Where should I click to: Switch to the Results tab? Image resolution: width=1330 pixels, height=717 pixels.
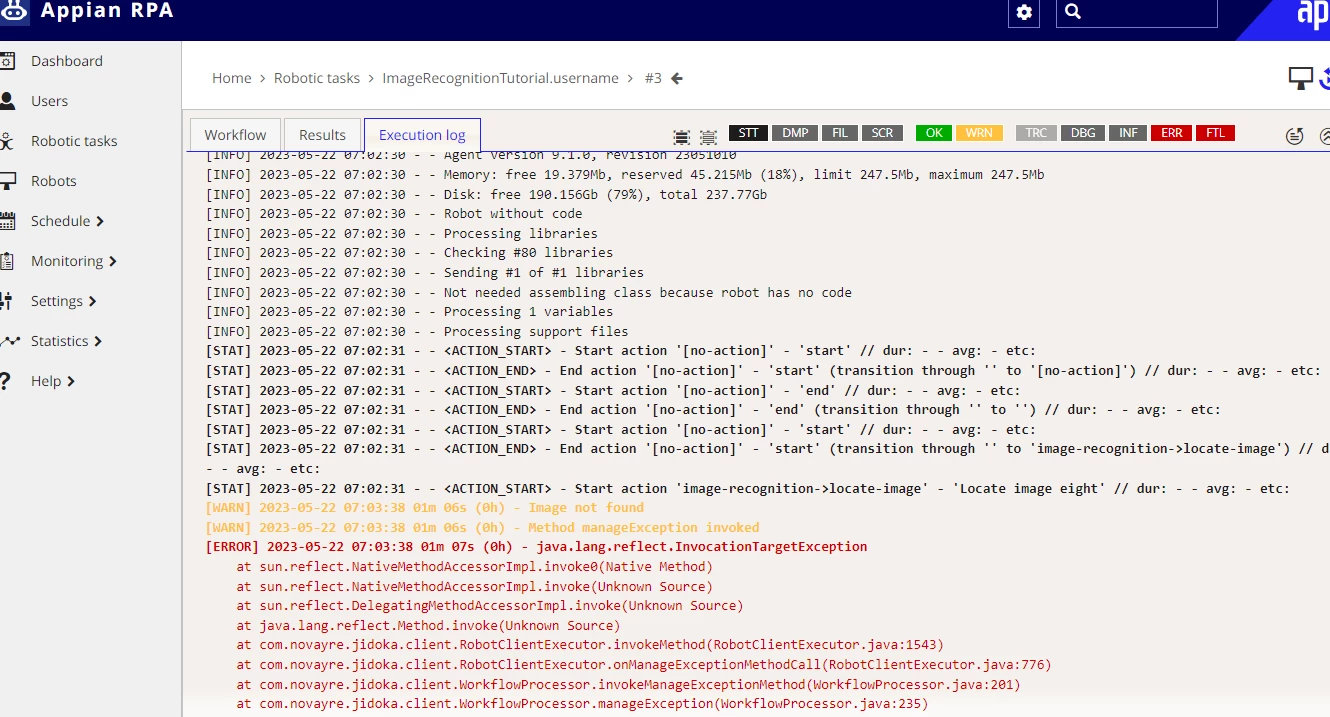click(322, 135)
